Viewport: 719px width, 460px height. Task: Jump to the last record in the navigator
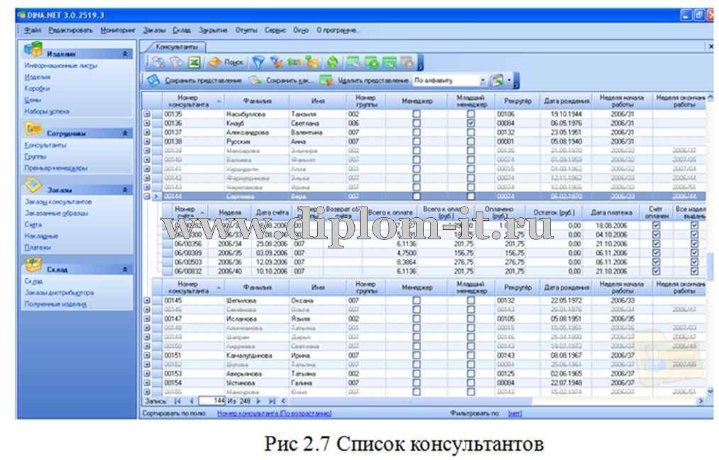[x=272, y=401]
